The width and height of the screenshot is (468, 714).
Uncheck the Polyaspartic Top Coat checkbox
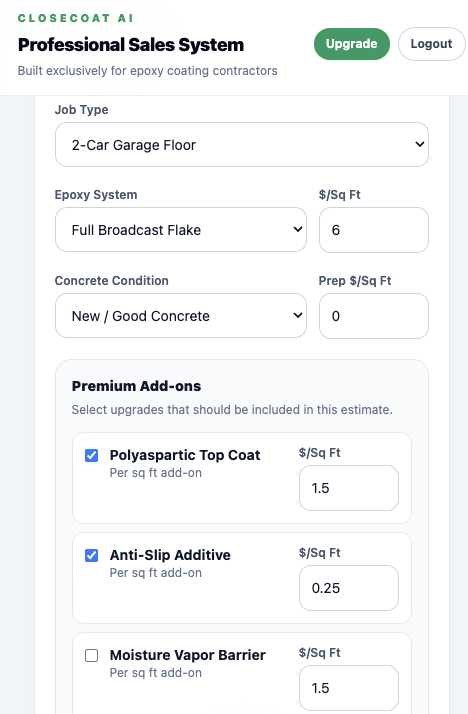tap(92, 455)
